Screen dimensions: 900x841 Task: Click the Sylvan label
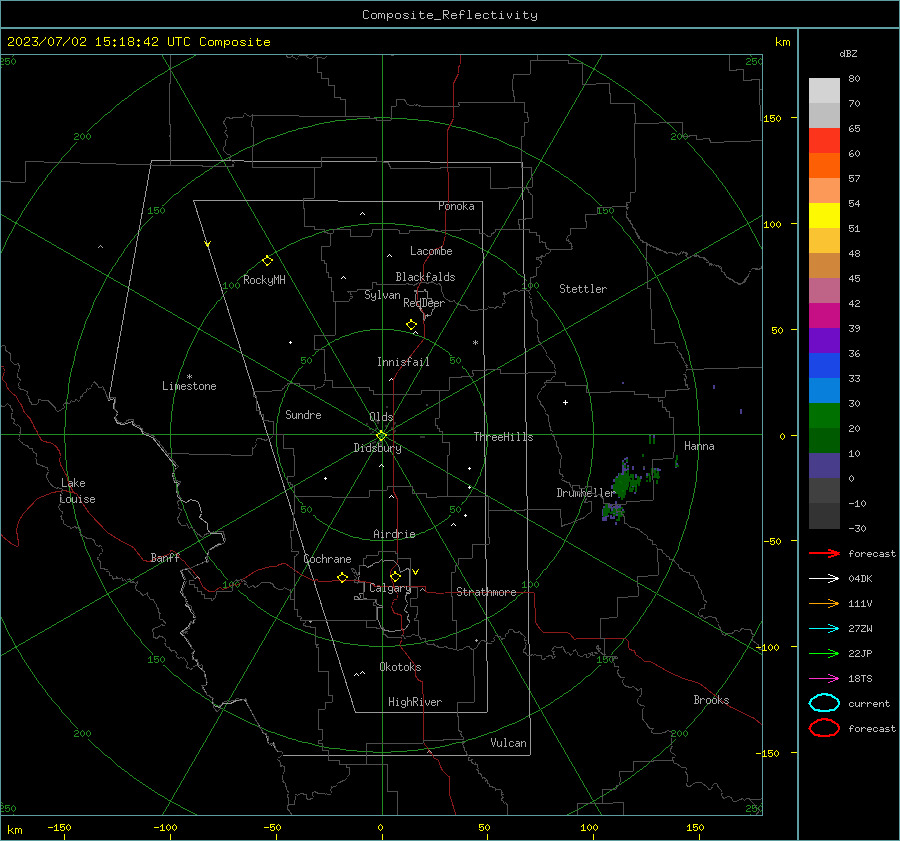[x=382, y=295]
